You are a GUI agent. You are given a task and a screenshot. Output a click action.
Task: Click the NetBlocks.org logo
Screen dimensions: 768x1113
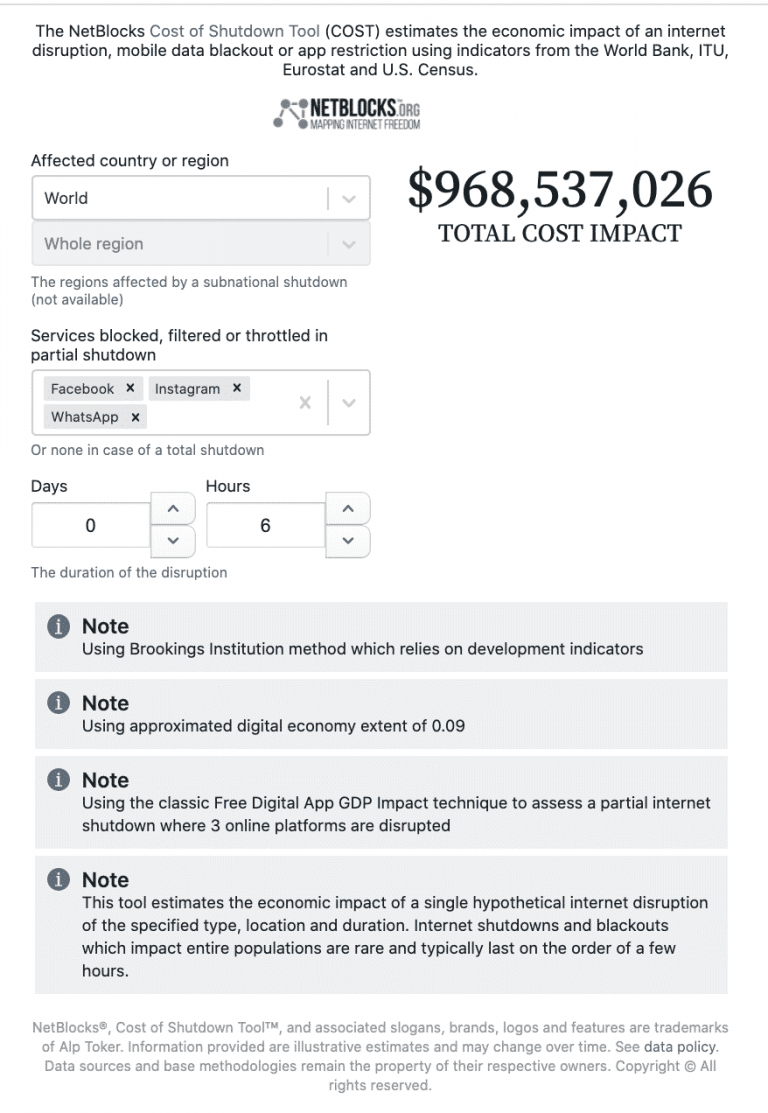(347, 113)
